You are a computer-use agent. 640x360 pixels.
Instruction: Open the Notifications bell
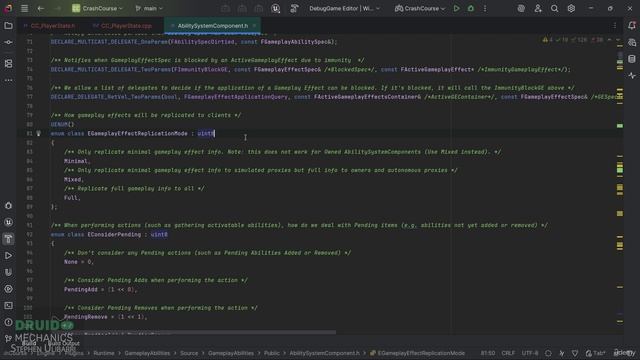[632, 26]
